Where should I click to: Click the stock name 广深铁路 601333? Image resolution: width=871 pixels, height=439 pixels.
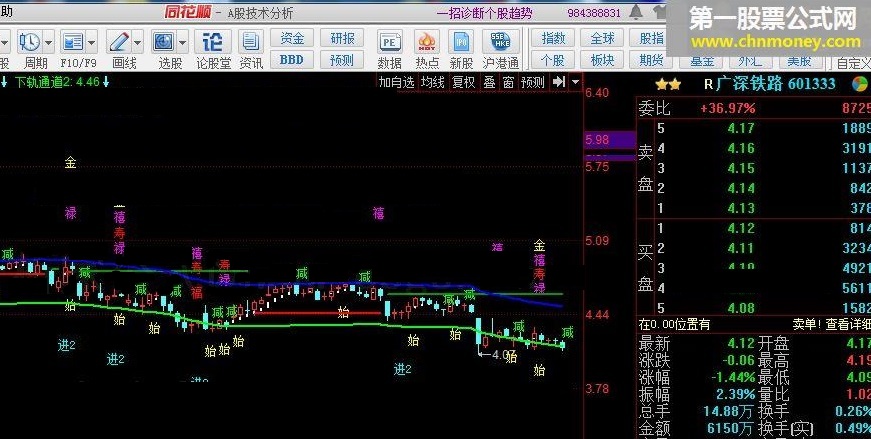tap(775, 84)
